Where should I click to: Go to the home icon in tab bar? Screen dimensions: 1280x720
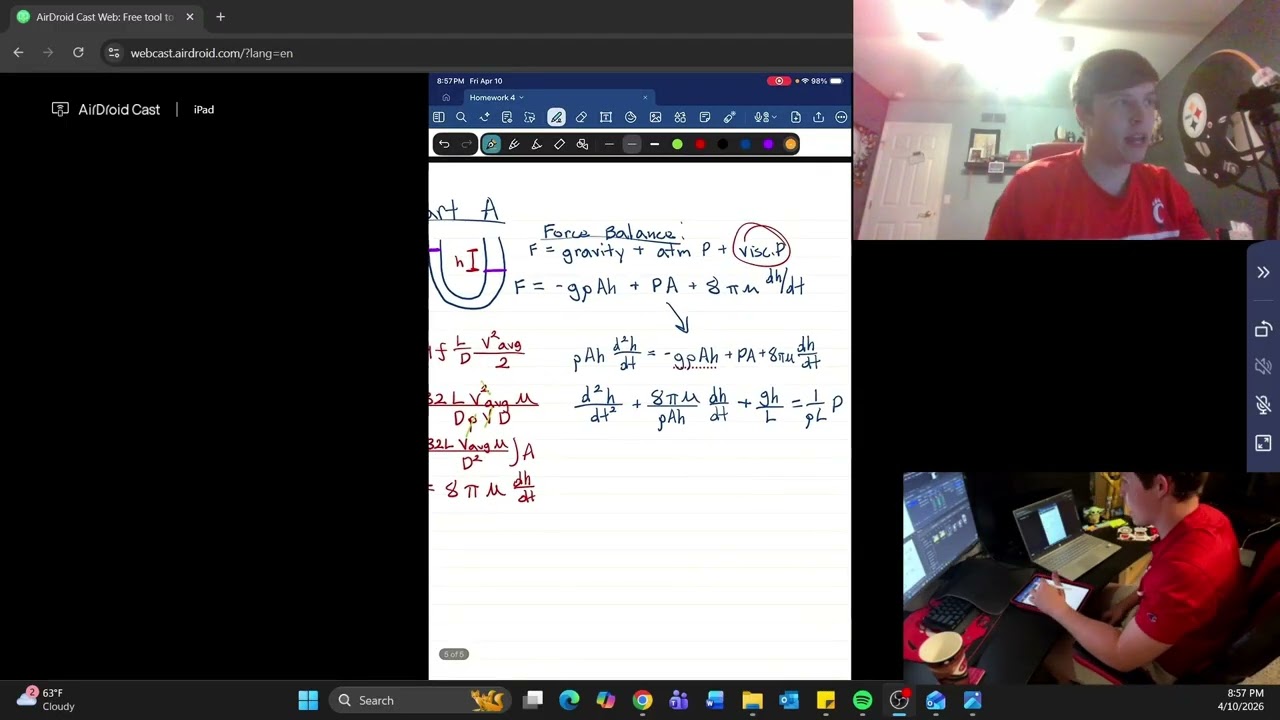click(x=446, y=98)
